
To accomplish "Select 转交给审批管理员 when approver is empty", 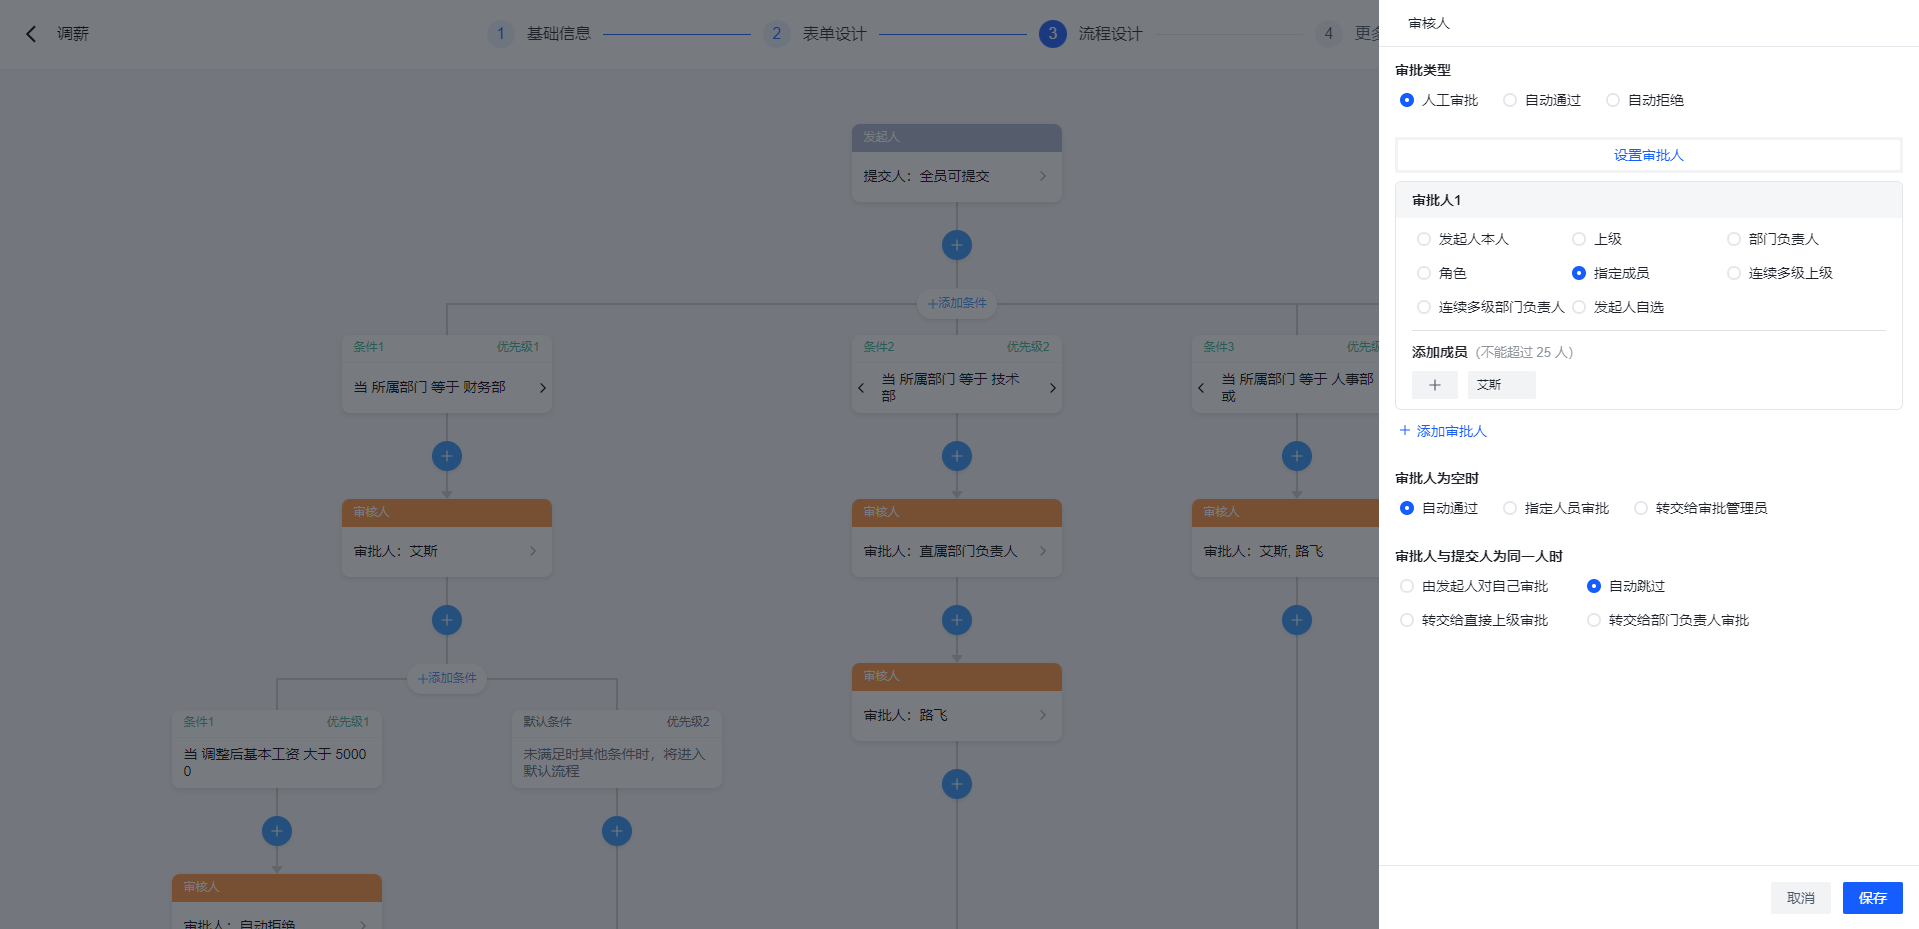I will (x=1640, y=507).
